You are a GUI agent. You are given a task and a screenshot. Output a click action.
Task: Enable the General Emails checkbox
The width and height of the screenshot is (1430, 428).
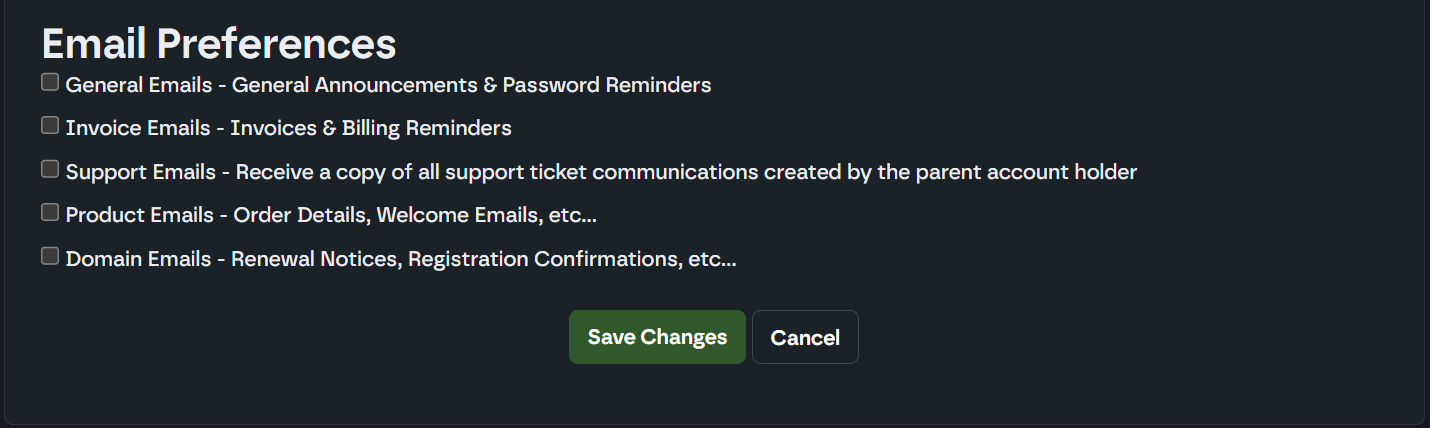(x=50, y=82)
